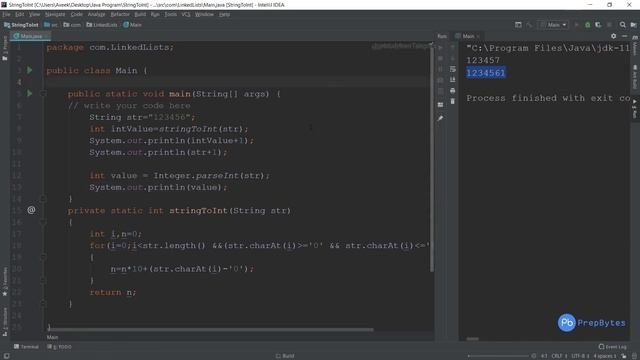Image resolution: width=640 pixels, height=360 pixels.
Task: Open Maven side panel
Action: point(635,46)
